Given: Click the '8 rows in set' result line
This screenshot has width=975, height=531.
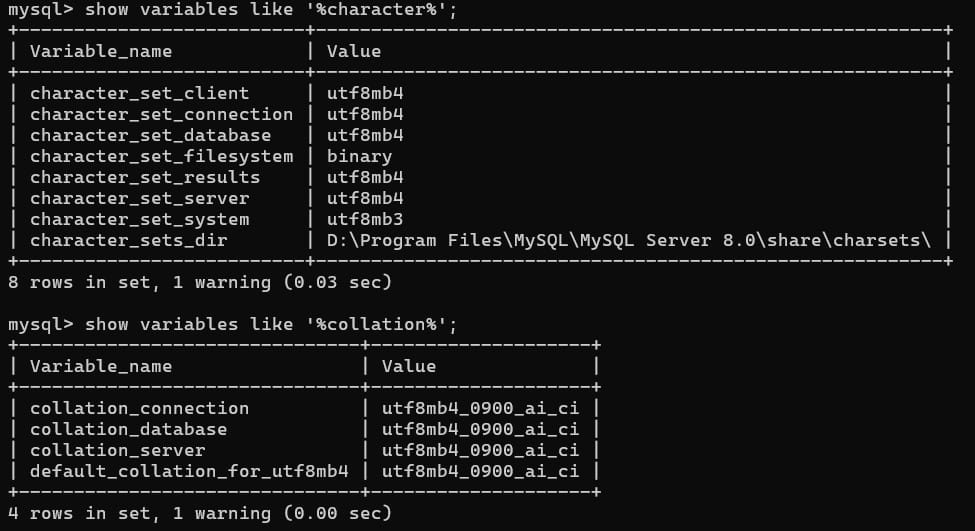Looking at the screenshot, I should tap(199, 282).
